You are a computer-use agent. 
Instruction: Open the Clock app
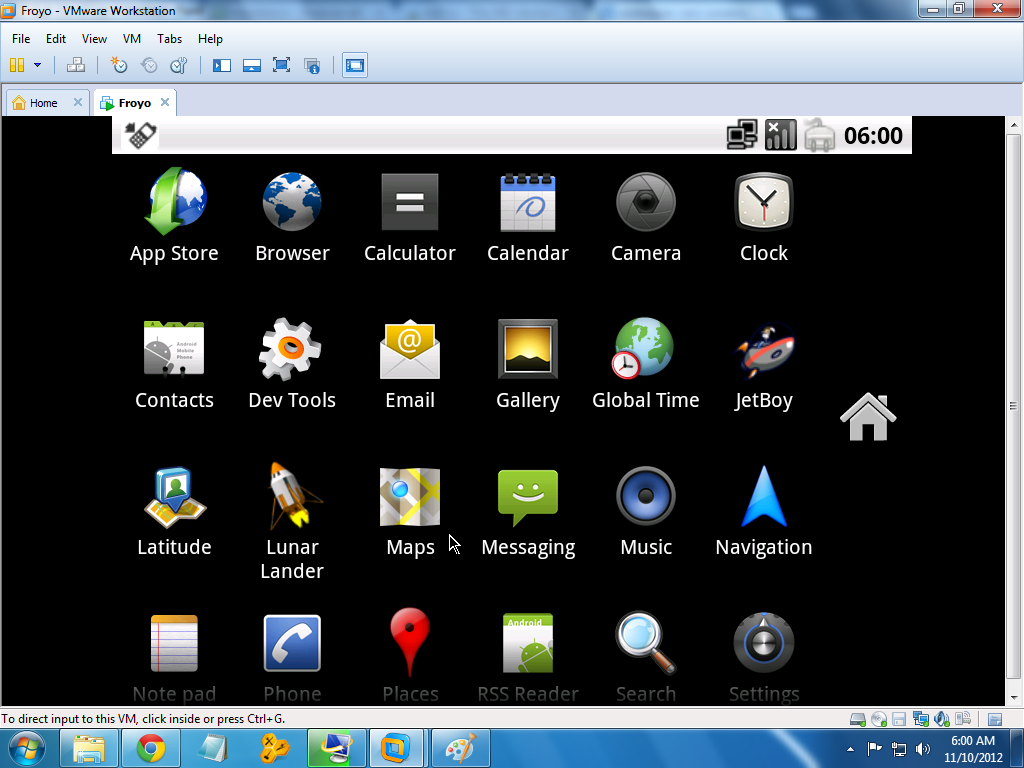click(763, 216)
